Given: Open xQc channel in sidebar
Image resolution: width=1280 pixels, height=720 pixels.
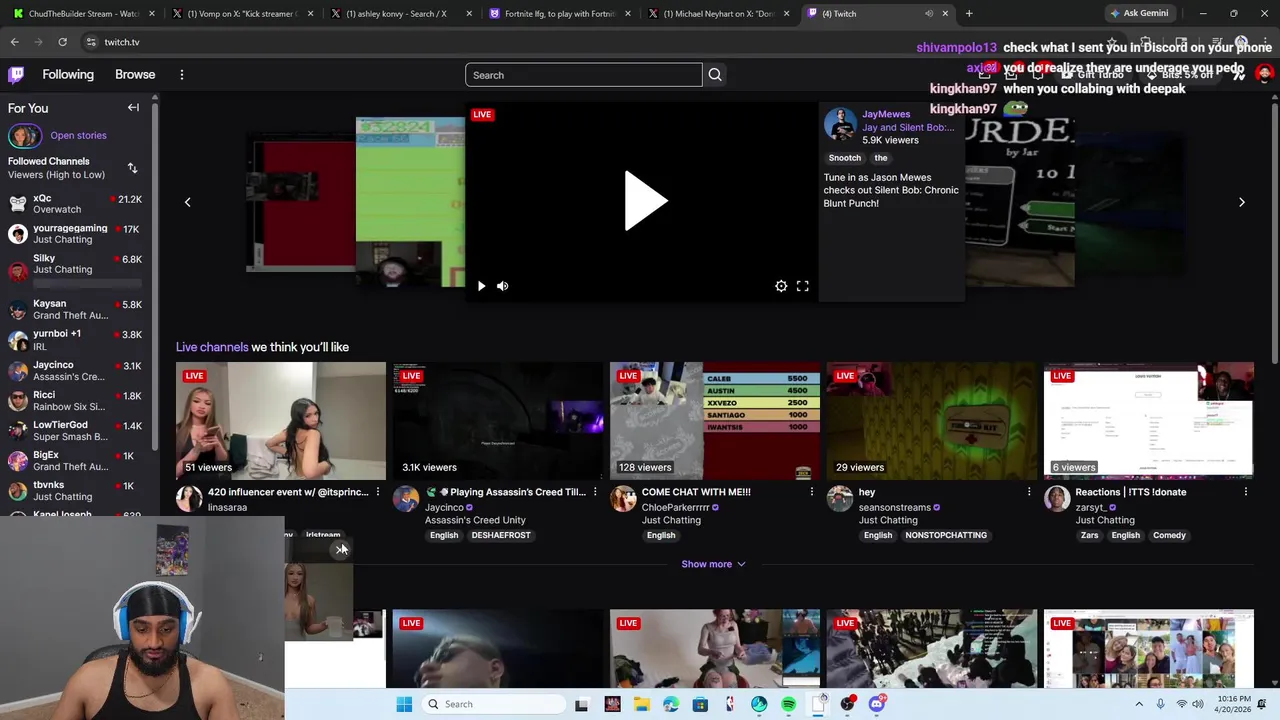Looking at the screenshot, I should (x=78, y=204).
